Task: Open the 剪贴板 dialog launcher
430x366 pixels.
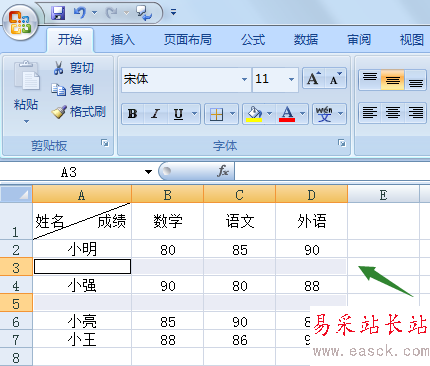Action: pyautogui.click(x=105, y=143)
